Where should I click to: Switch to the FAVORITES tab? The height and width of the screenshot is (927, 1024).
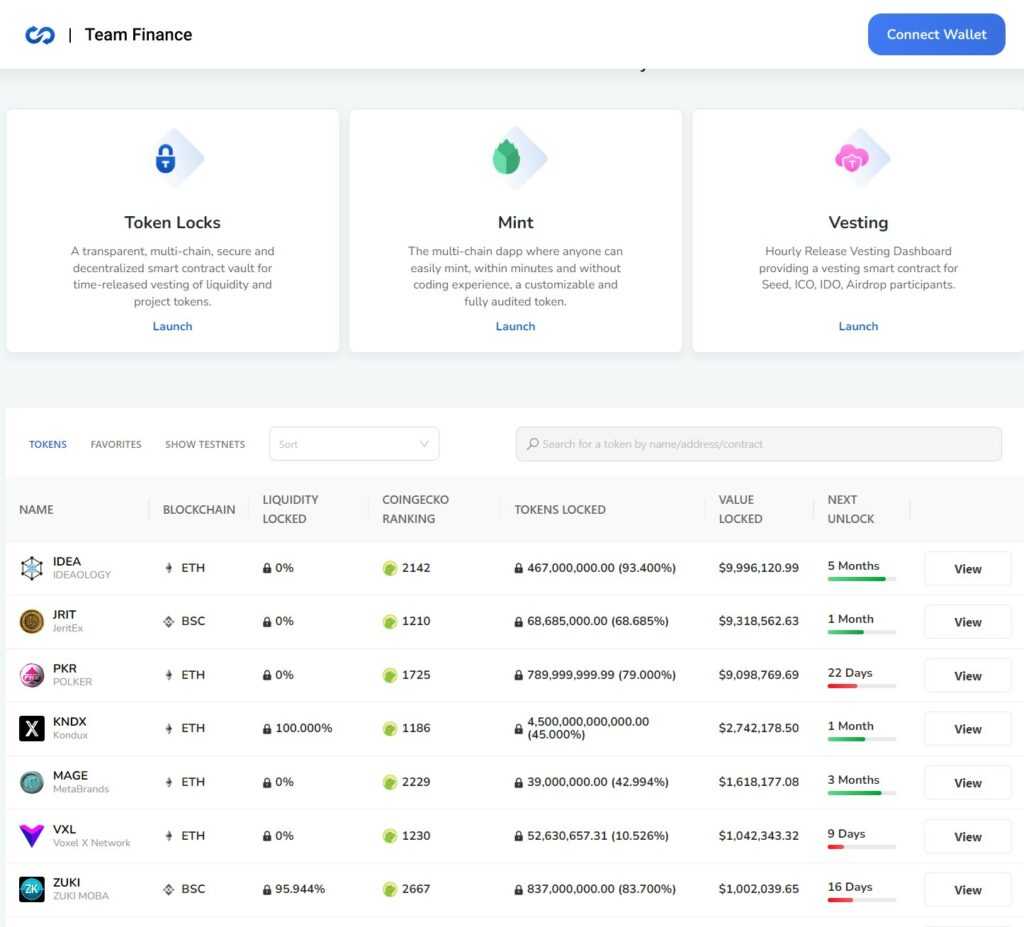point(115,444)
